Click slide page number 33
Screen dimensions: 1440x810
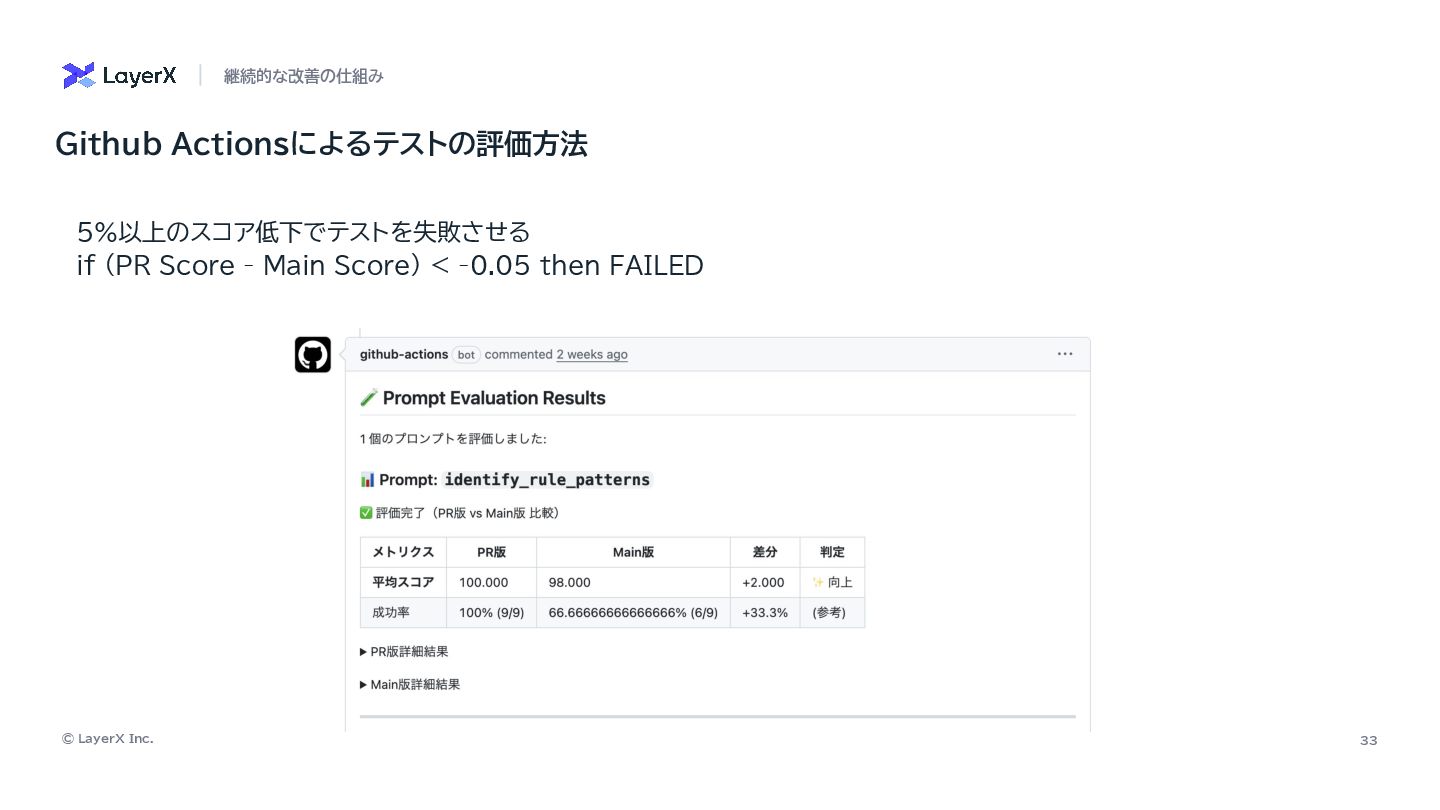(1368, 740)
